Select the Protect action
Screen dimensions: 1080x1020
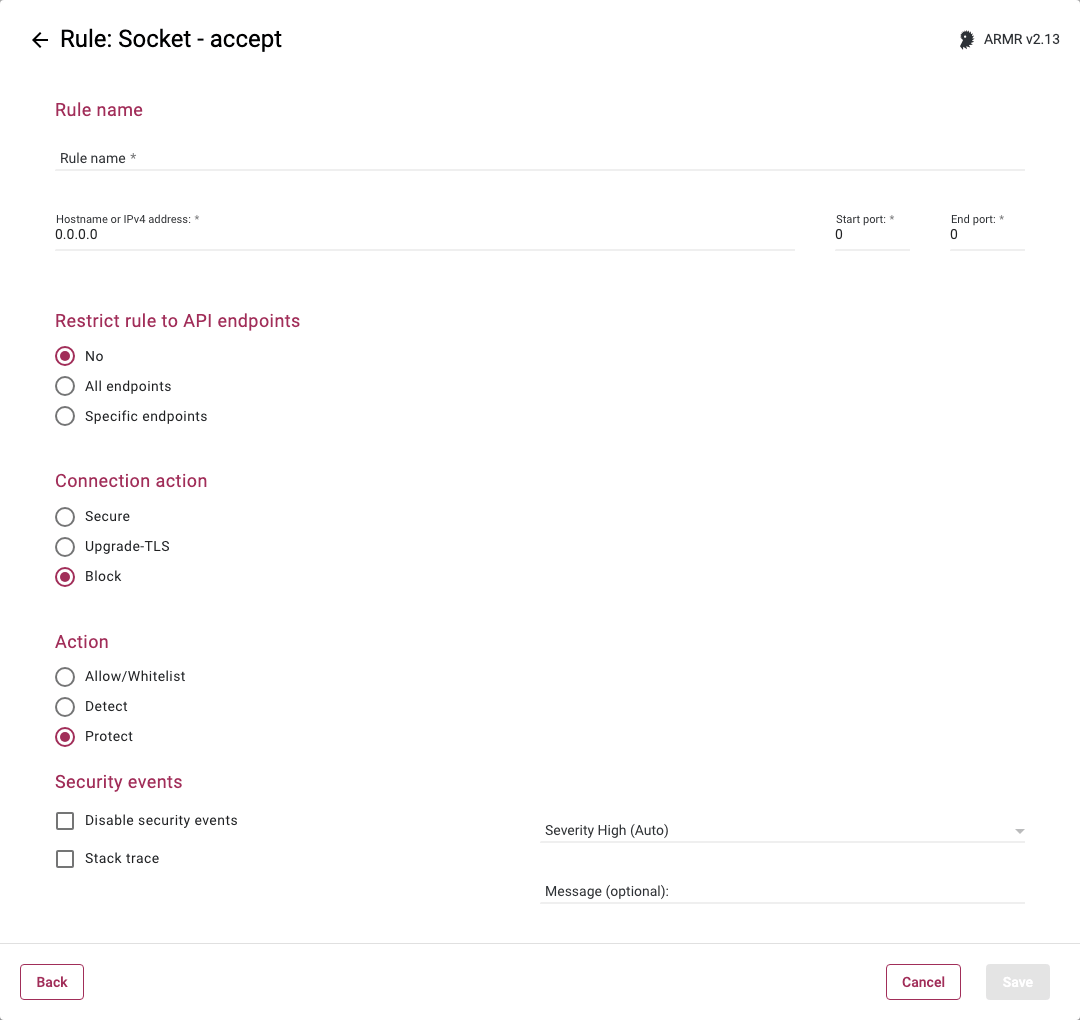[x=65, y=736]
